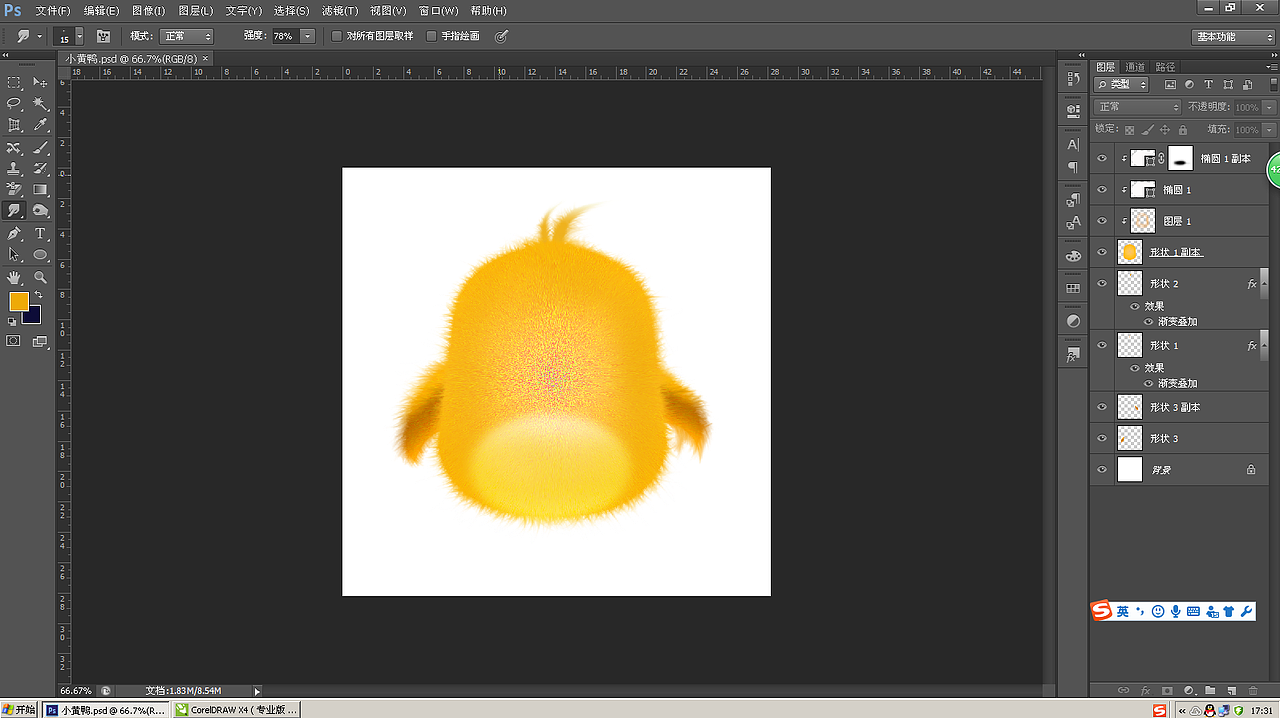
Task: Select the 椭圆 1 layer name
Action: pyautogui.click(x=1177, y=190)
